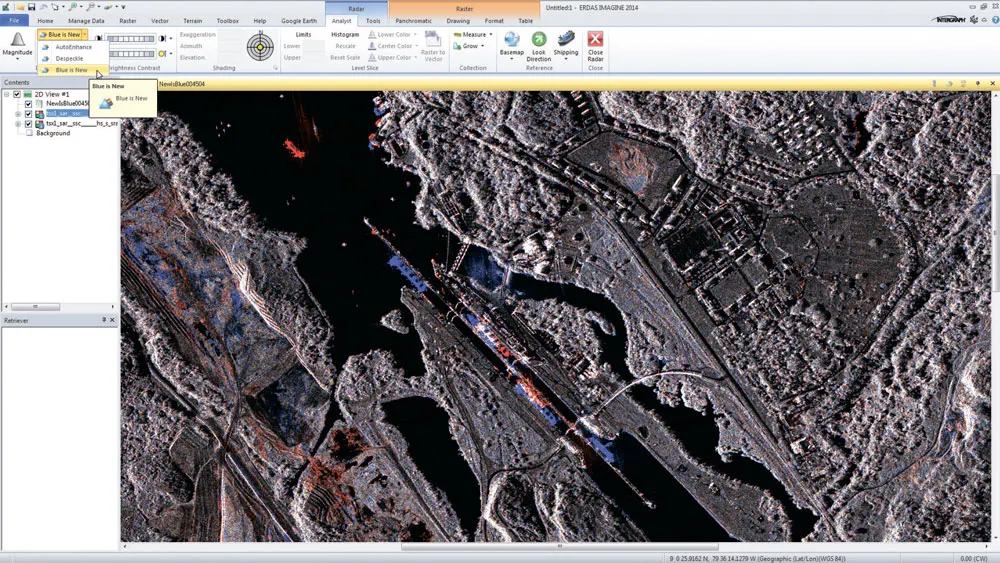Open the Grow dropdown
The height and width of the screenshot is (563, 1000).
pyautogui.click(x=469, y=46)
